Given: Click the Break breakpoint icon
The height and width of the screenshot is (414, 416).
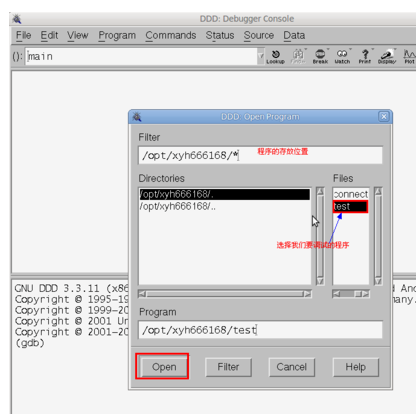Looking at the screenshot, I should [x=320, y=56].
